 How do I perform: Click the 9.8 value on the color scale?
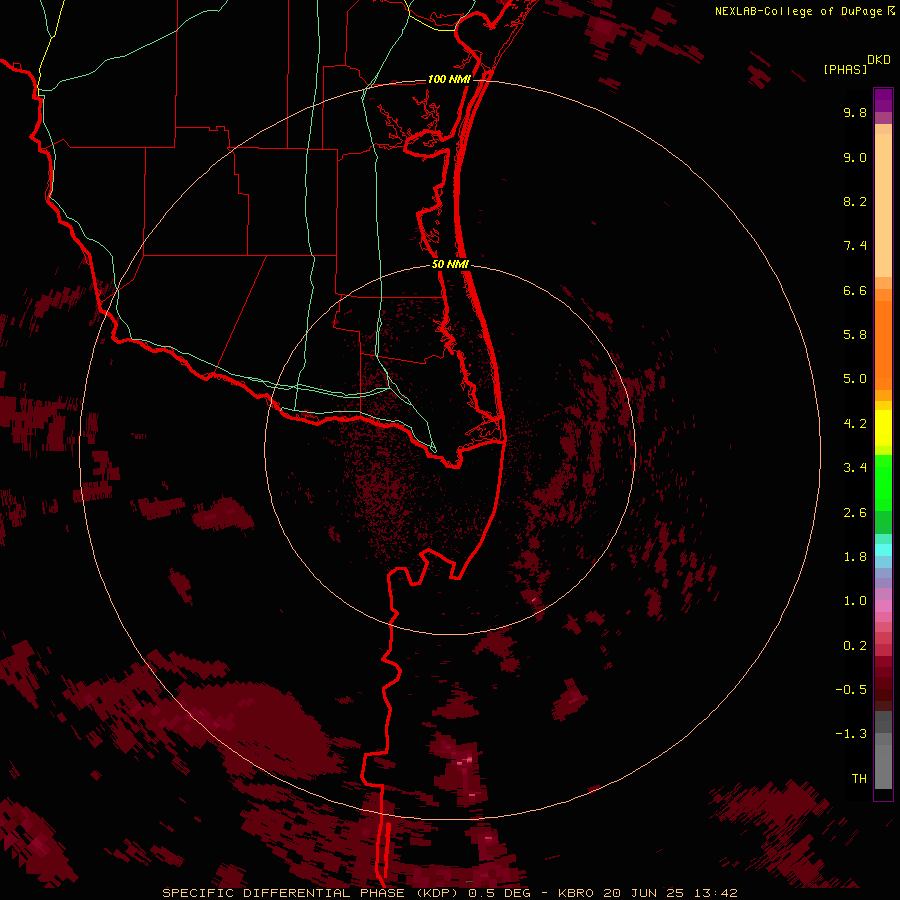[855, 112]
